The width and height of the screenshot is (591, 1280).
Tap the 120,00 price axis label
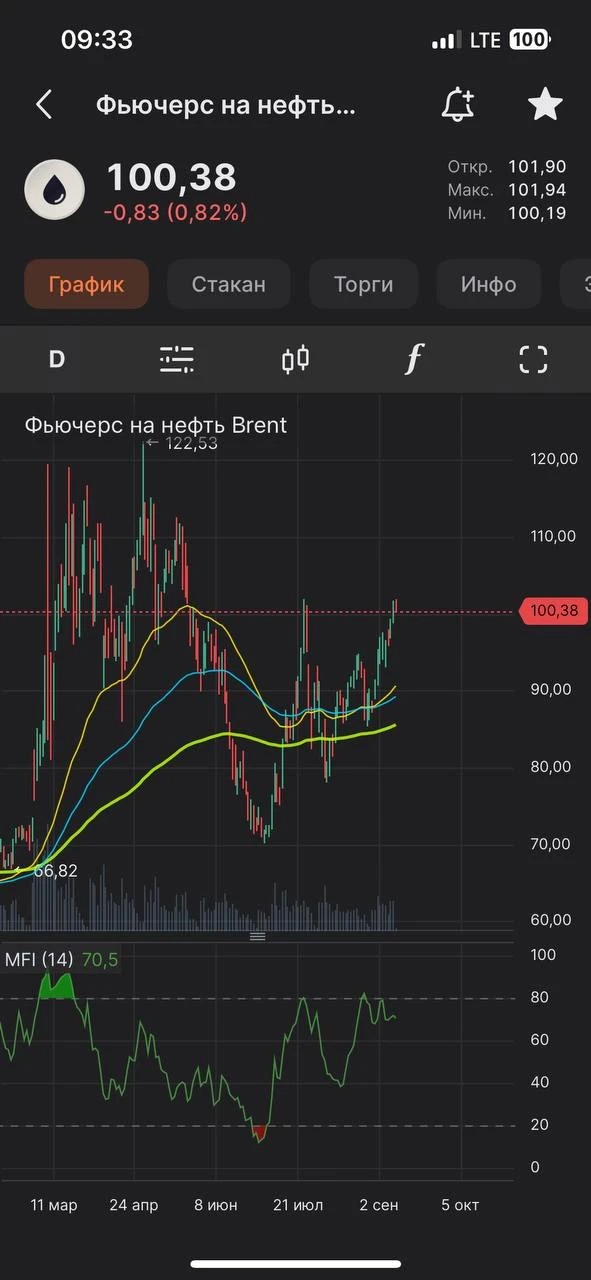pos(553,459)
